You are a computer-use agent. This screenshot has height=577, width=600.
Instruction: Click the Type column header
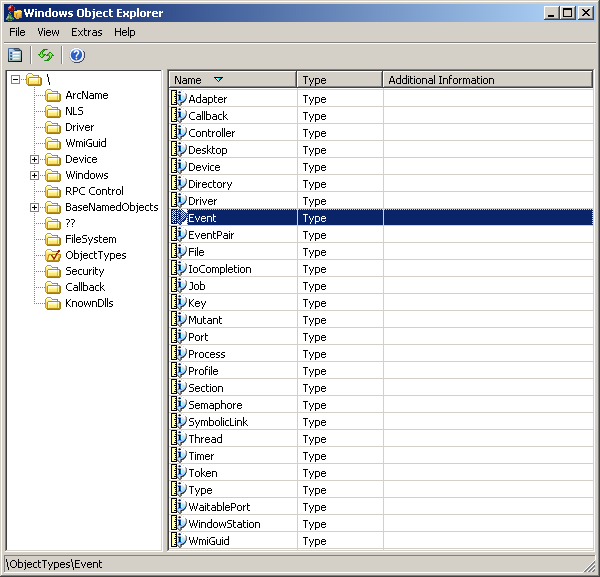tap(339, 80)
